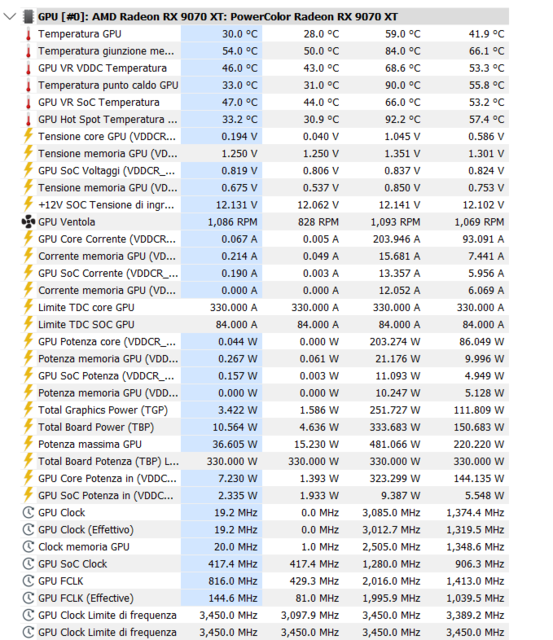Click the maximum core current "203.946 A"
Viewport: 553px width, 640px height.
coord(396,239)
